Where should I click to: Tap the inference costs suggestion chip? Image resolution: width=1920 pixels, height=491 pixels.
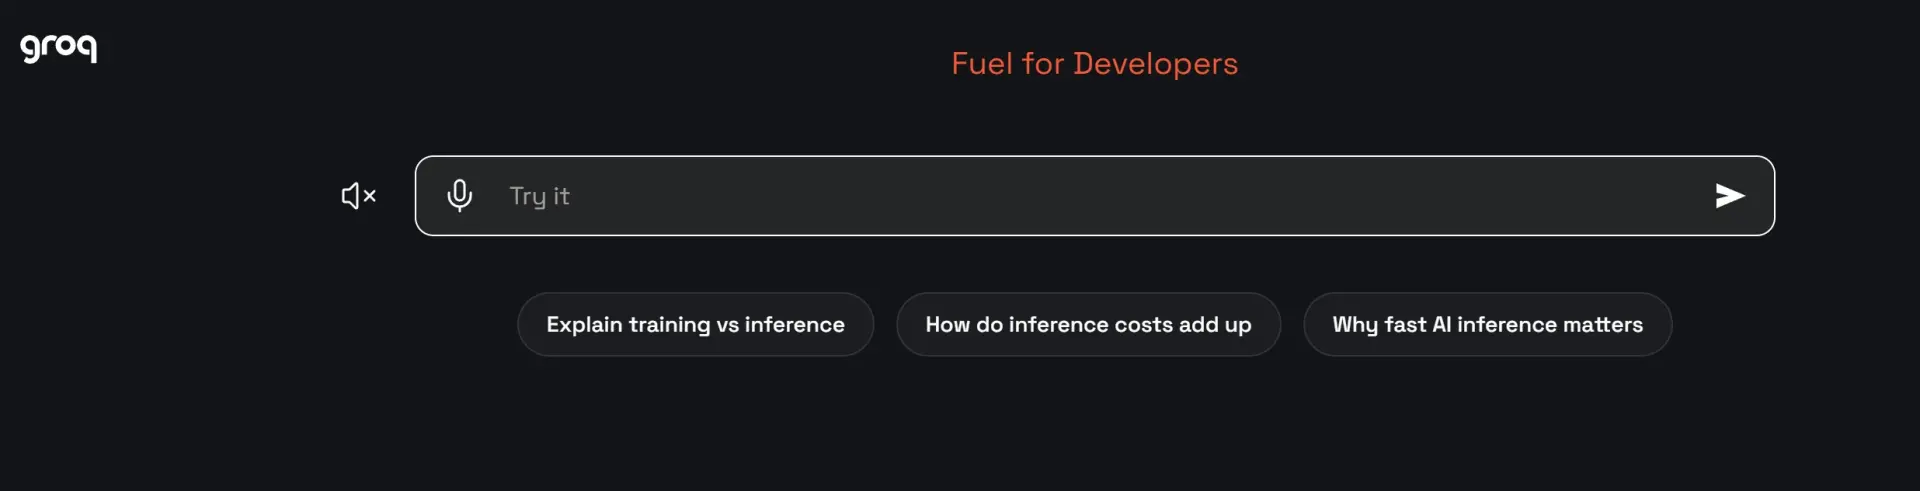pos(1088,324)
